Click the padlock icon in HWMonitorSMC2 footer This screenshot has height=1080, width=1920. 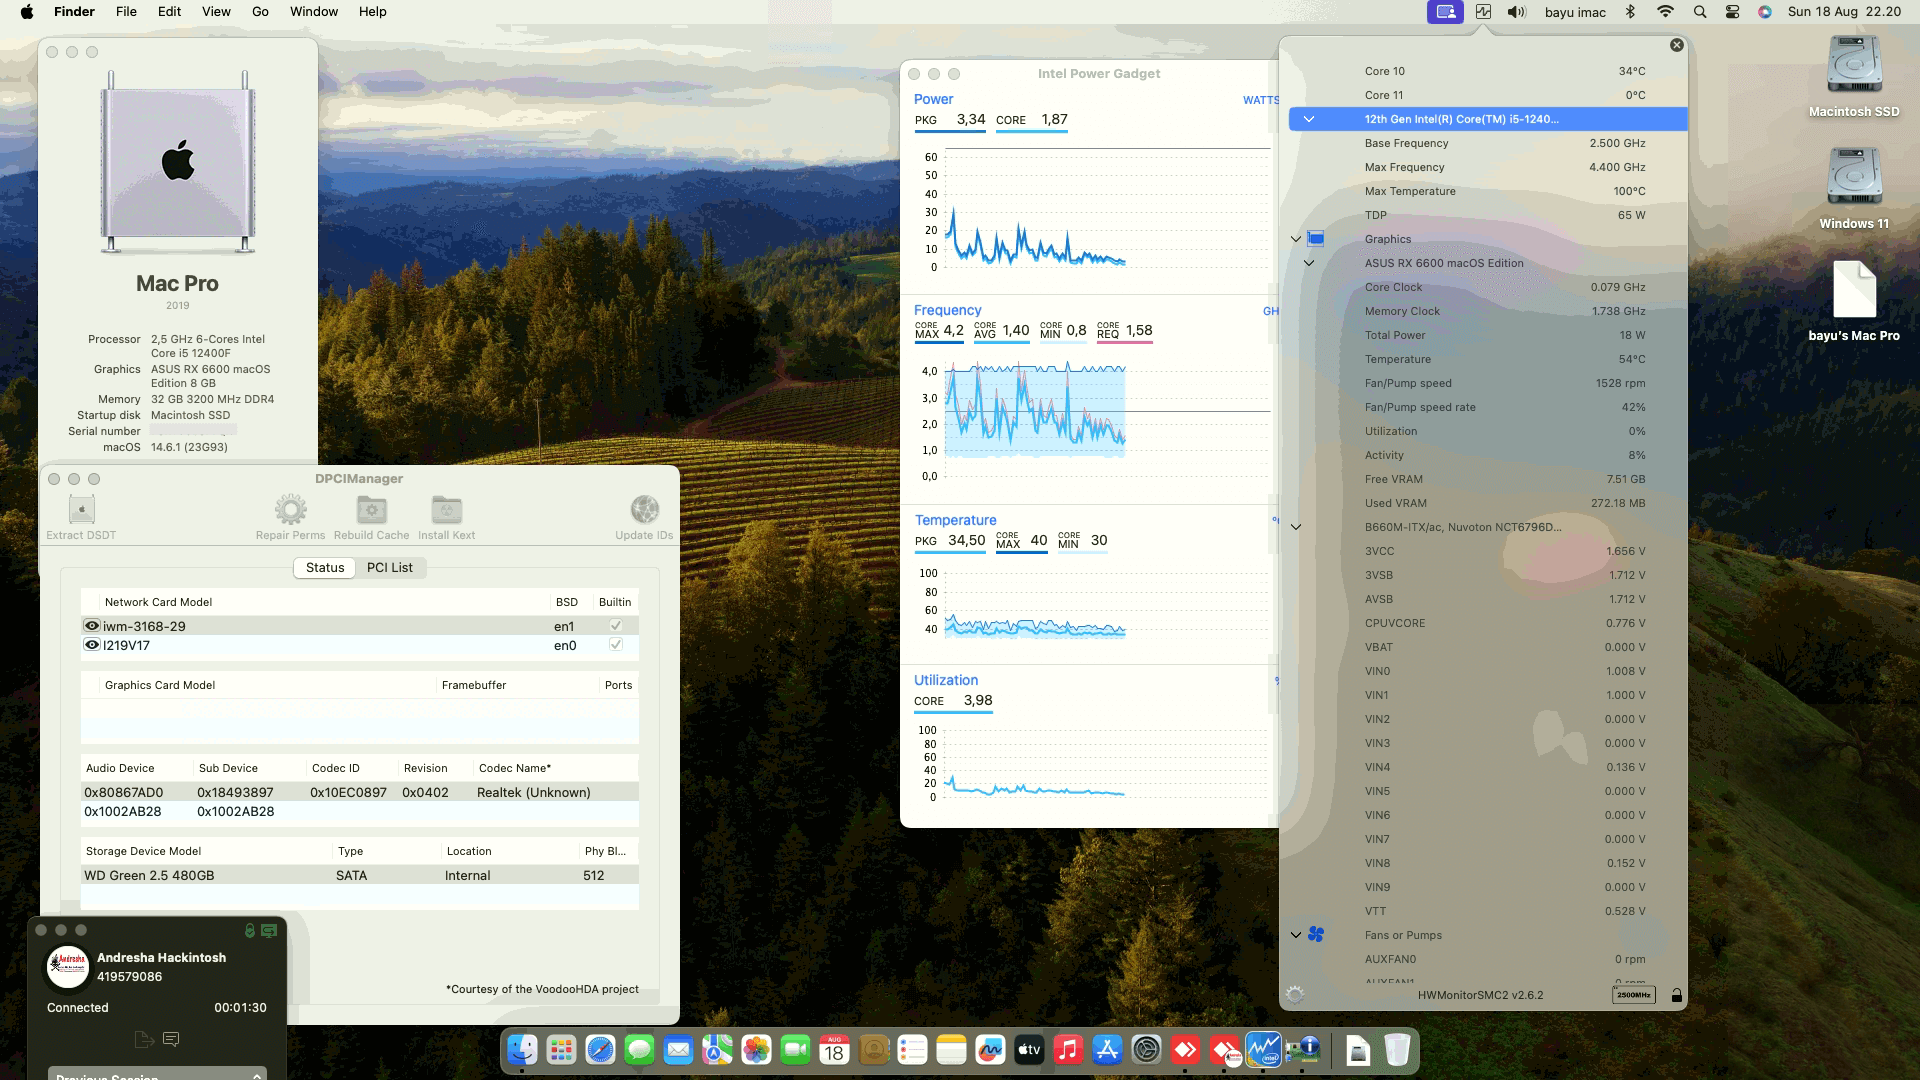coord(1676,995)
